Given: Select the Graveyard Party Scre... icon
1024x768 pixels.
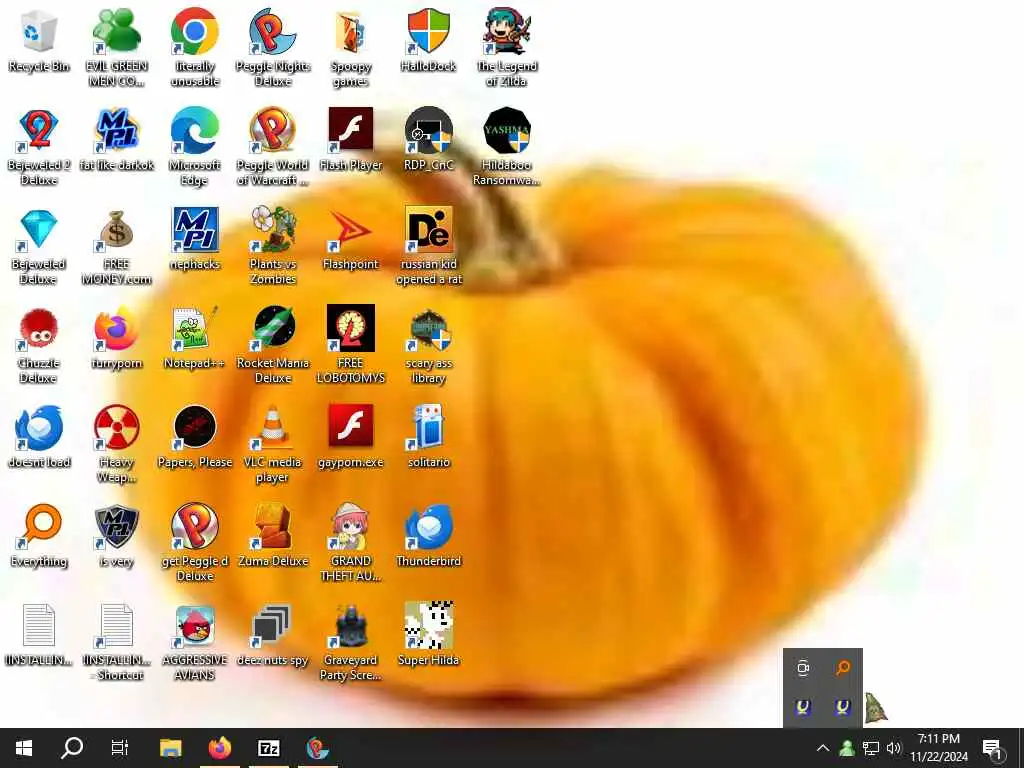Looking at the screenshot, I should pyautogui.click(x=351, y=643).
